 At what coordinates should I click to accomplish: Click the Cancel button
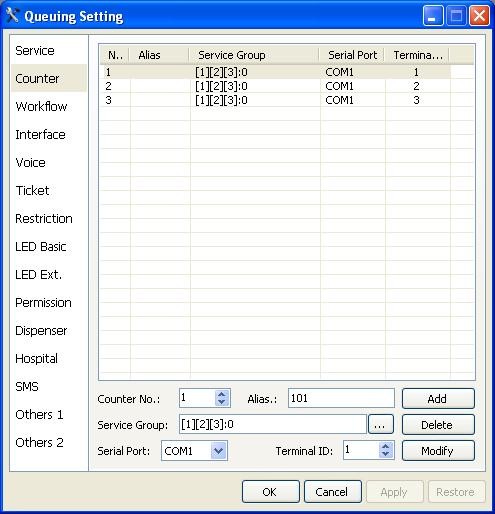click(333, 492)
